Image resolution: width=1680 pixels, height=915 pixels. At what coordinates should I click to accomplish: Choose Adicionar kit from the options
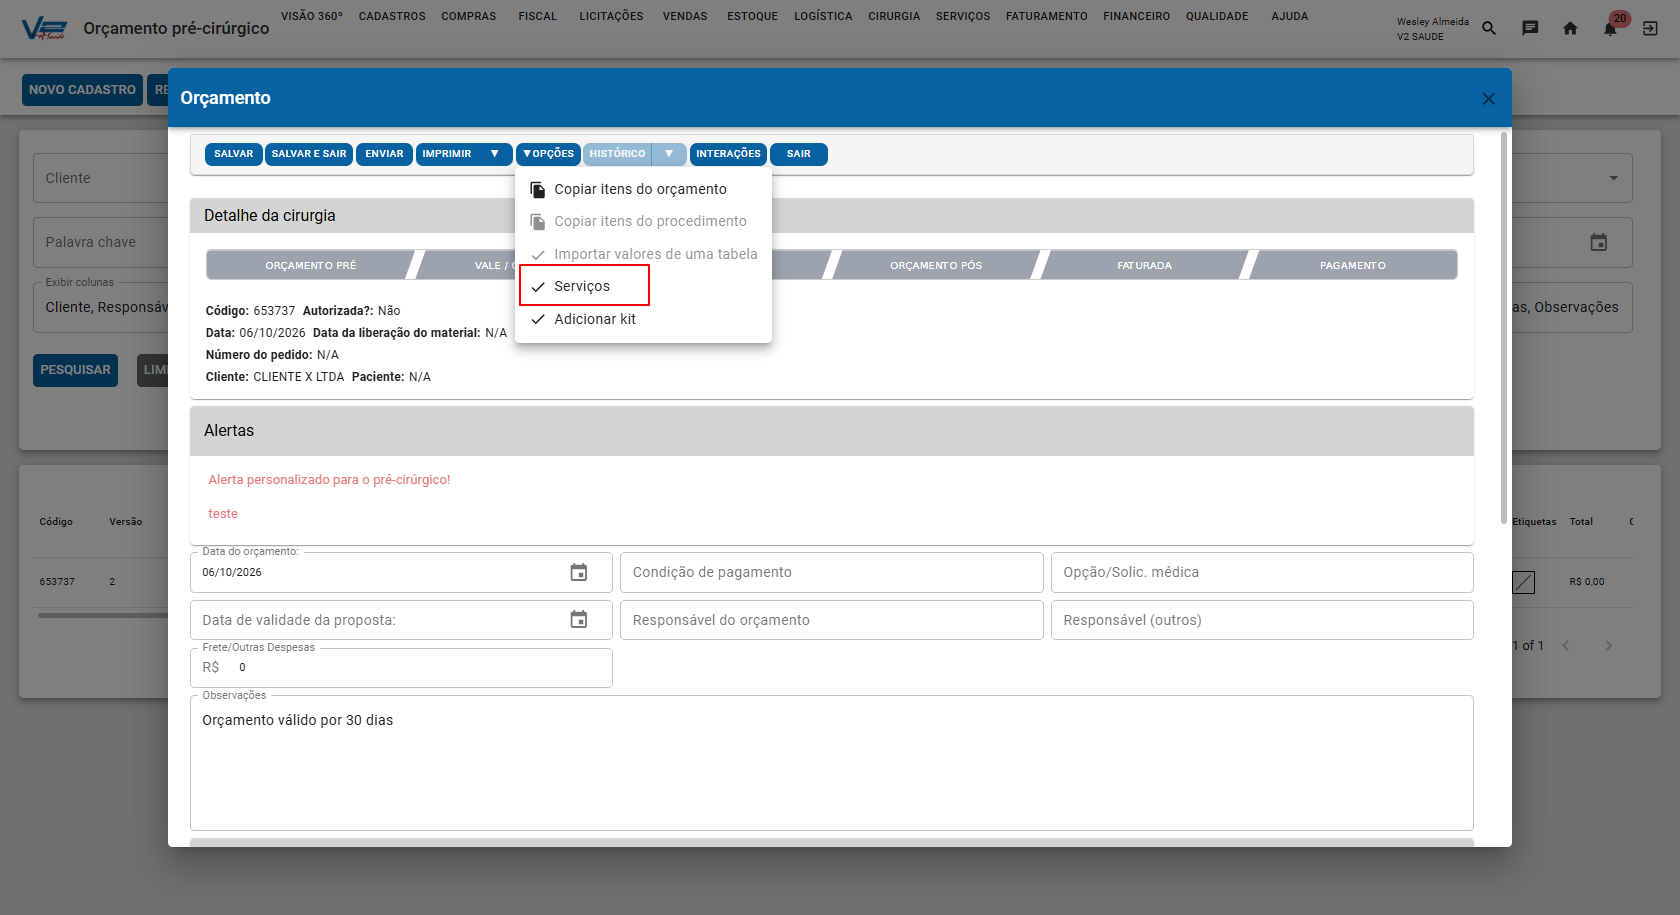coord(643,319)
